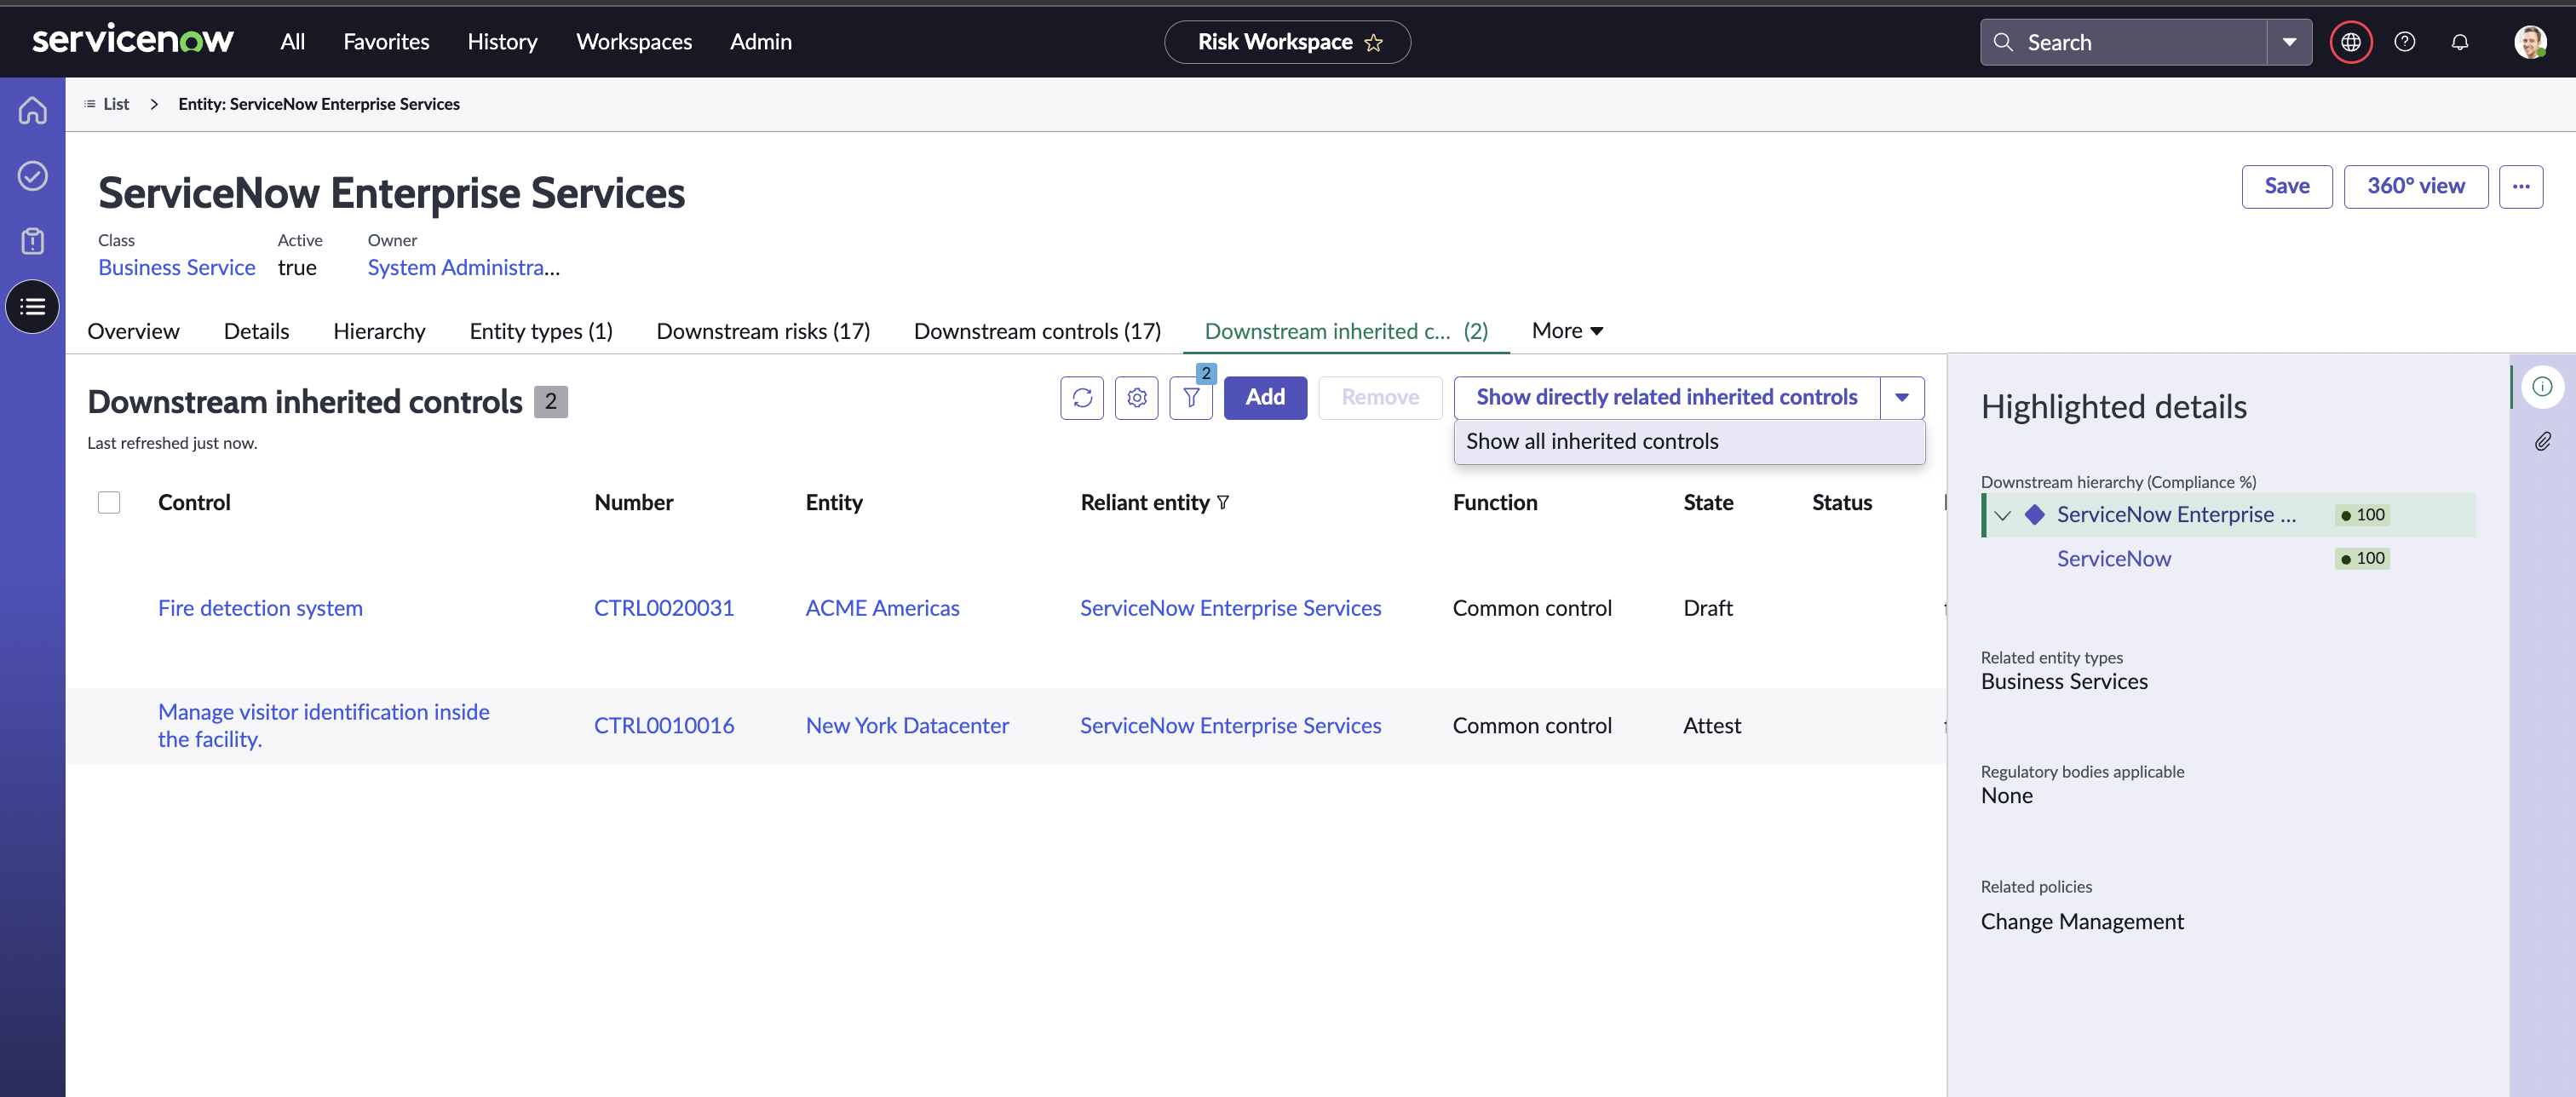Click the Remove button
This screenshot has width=2576, height=1097.
1380,398
